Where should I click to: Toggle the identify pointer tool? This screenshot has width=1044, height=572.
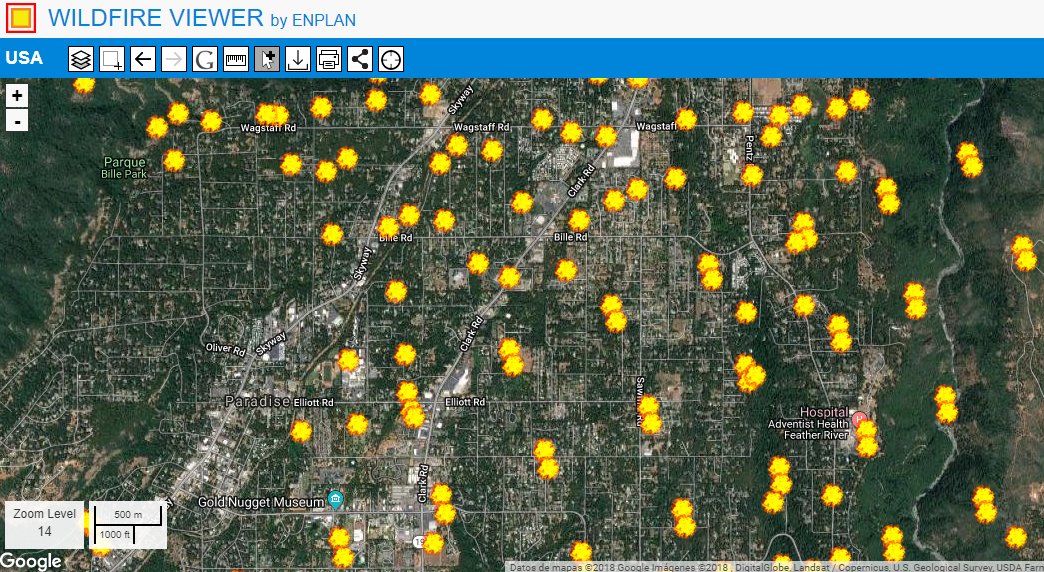coord(267,59)
